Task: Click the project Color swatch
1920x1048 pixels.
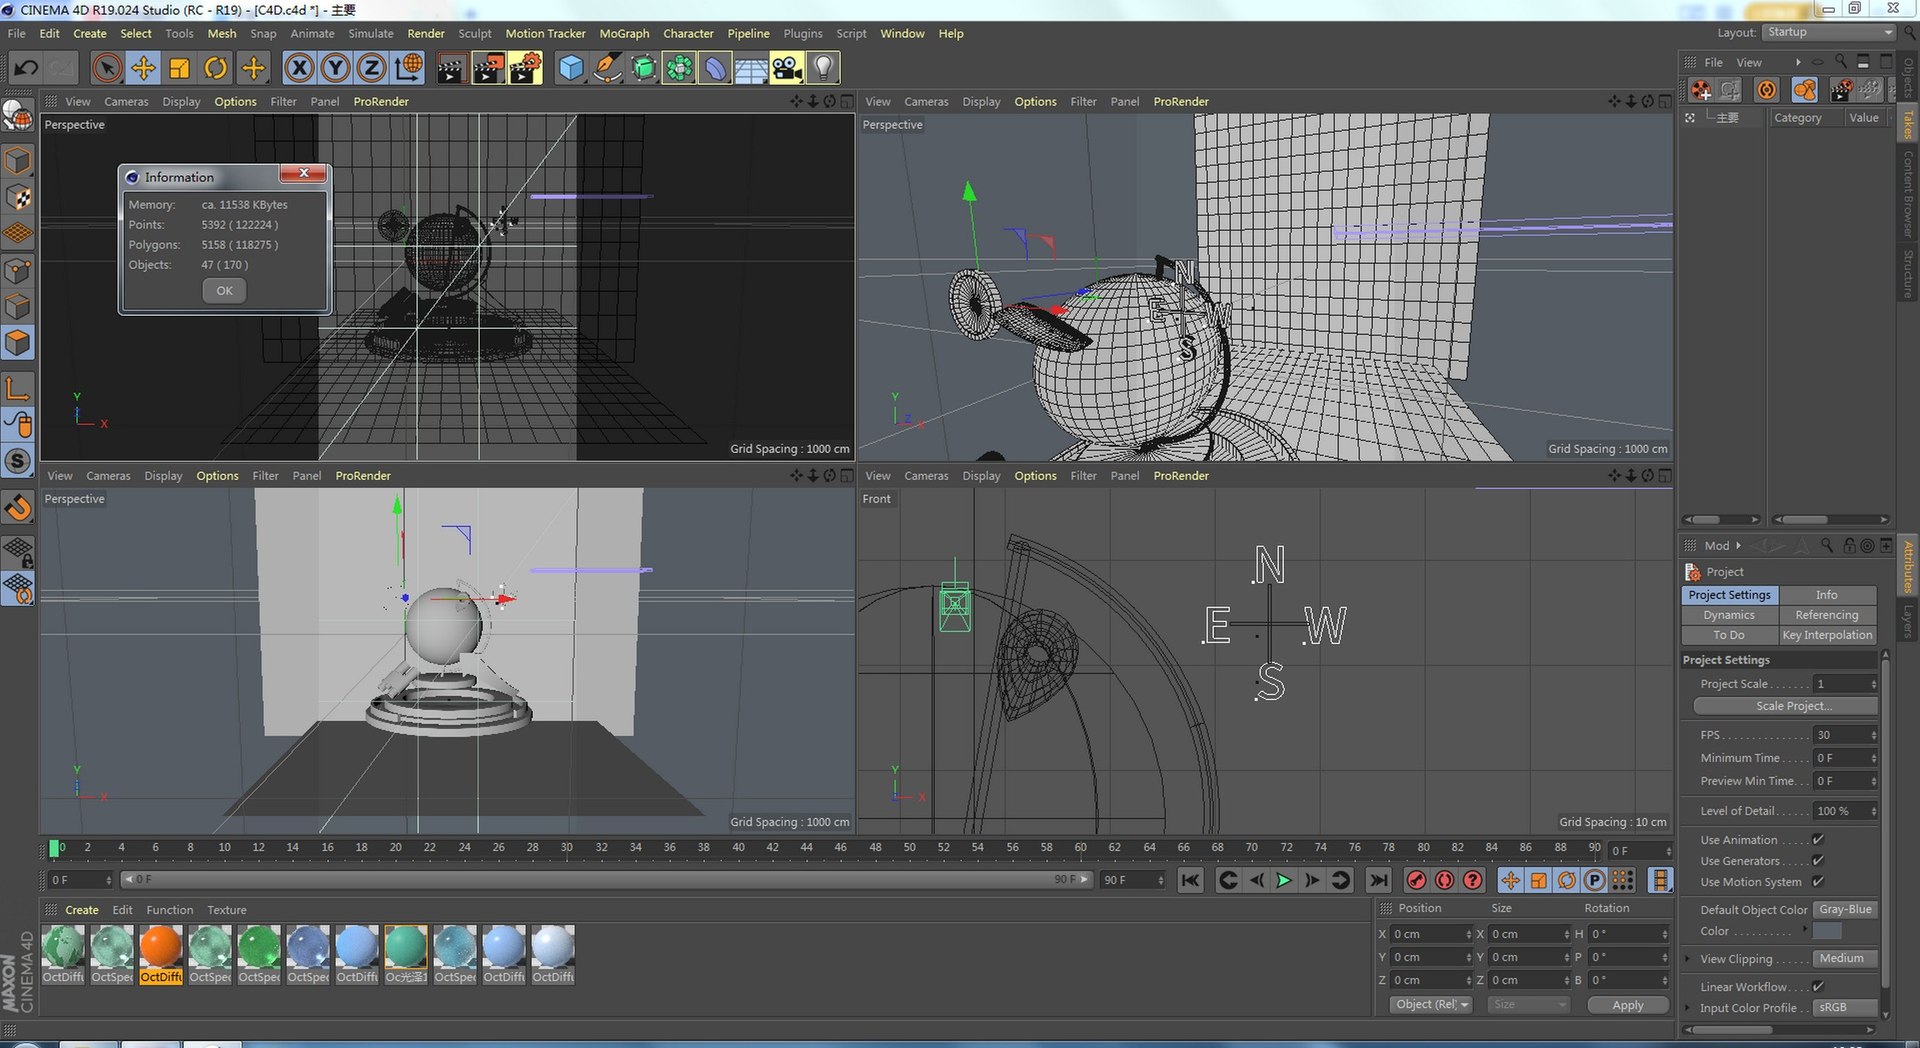Action: coord(1827,931)
